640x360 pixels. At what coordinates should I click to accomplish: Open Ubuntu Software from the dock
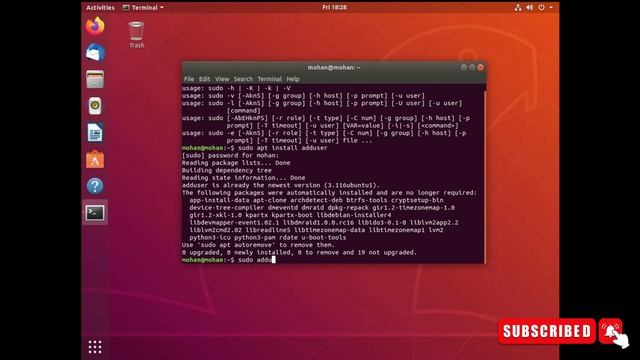pyautogui.click(x=95, y=159)
